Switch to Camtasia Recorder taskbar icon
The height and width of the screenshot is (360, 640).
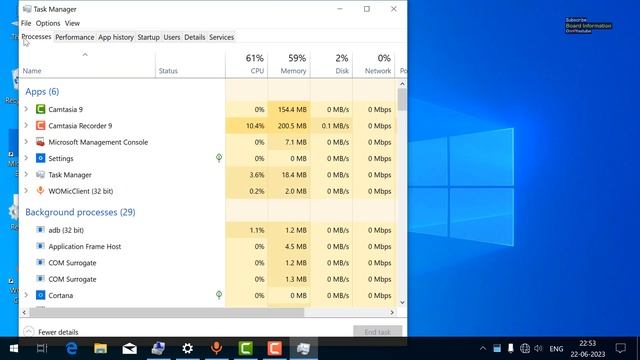coord(274,348)
